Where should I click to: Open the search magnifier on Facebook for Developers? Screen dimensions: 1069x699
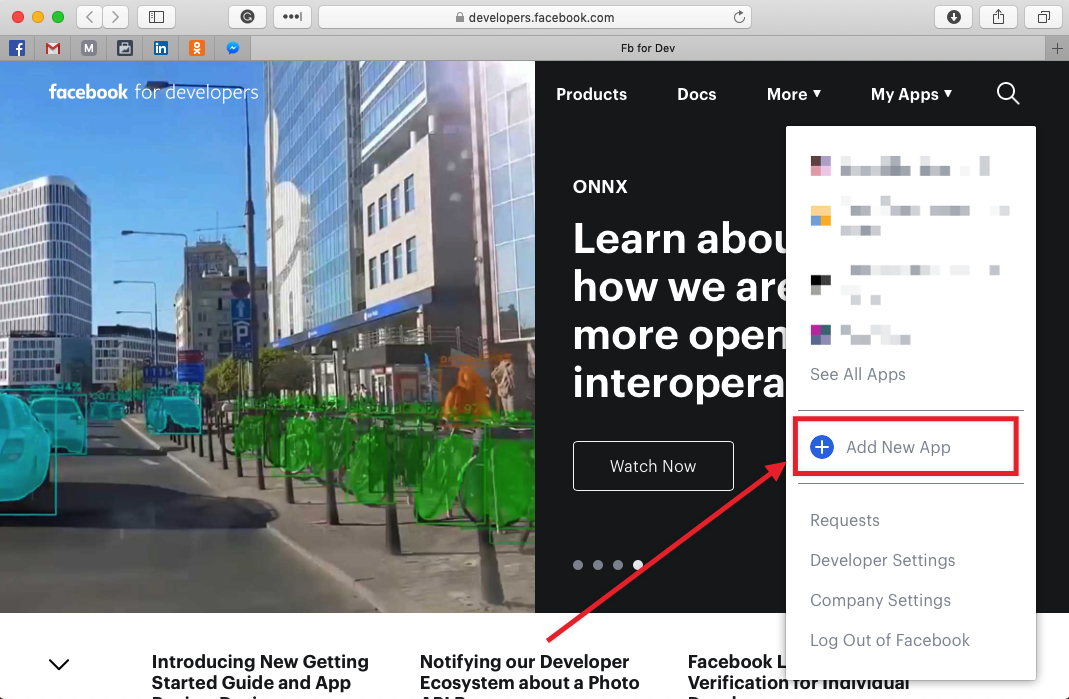(1008, 93)
